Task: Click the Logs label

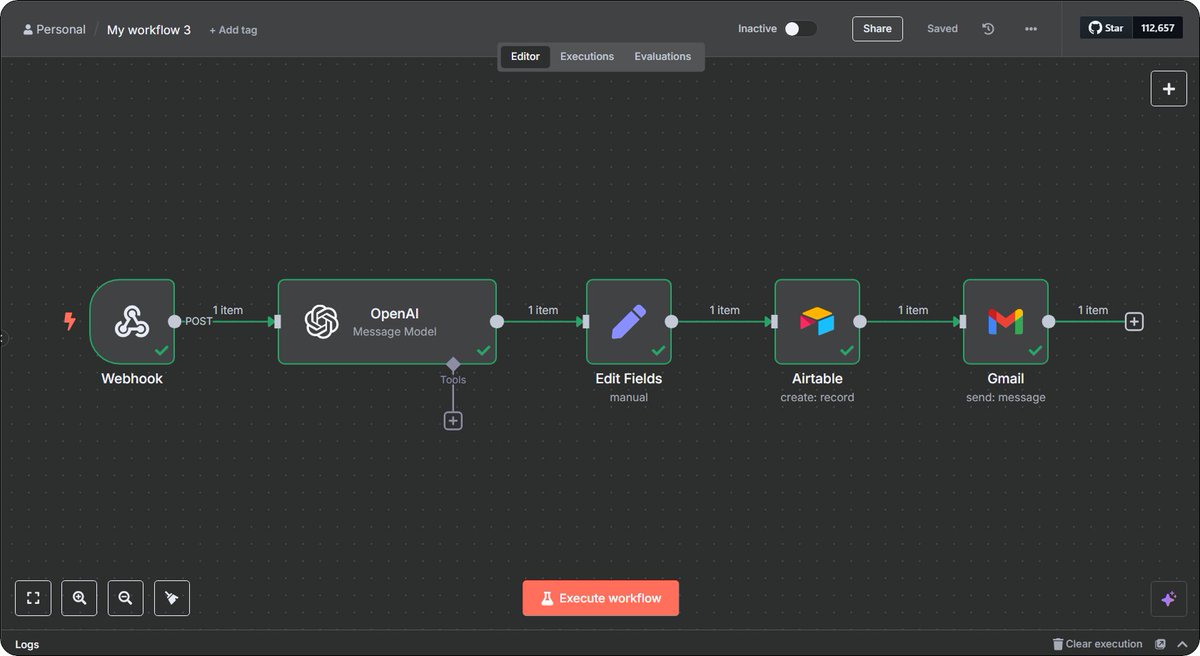Action: (x=27, y=644)
